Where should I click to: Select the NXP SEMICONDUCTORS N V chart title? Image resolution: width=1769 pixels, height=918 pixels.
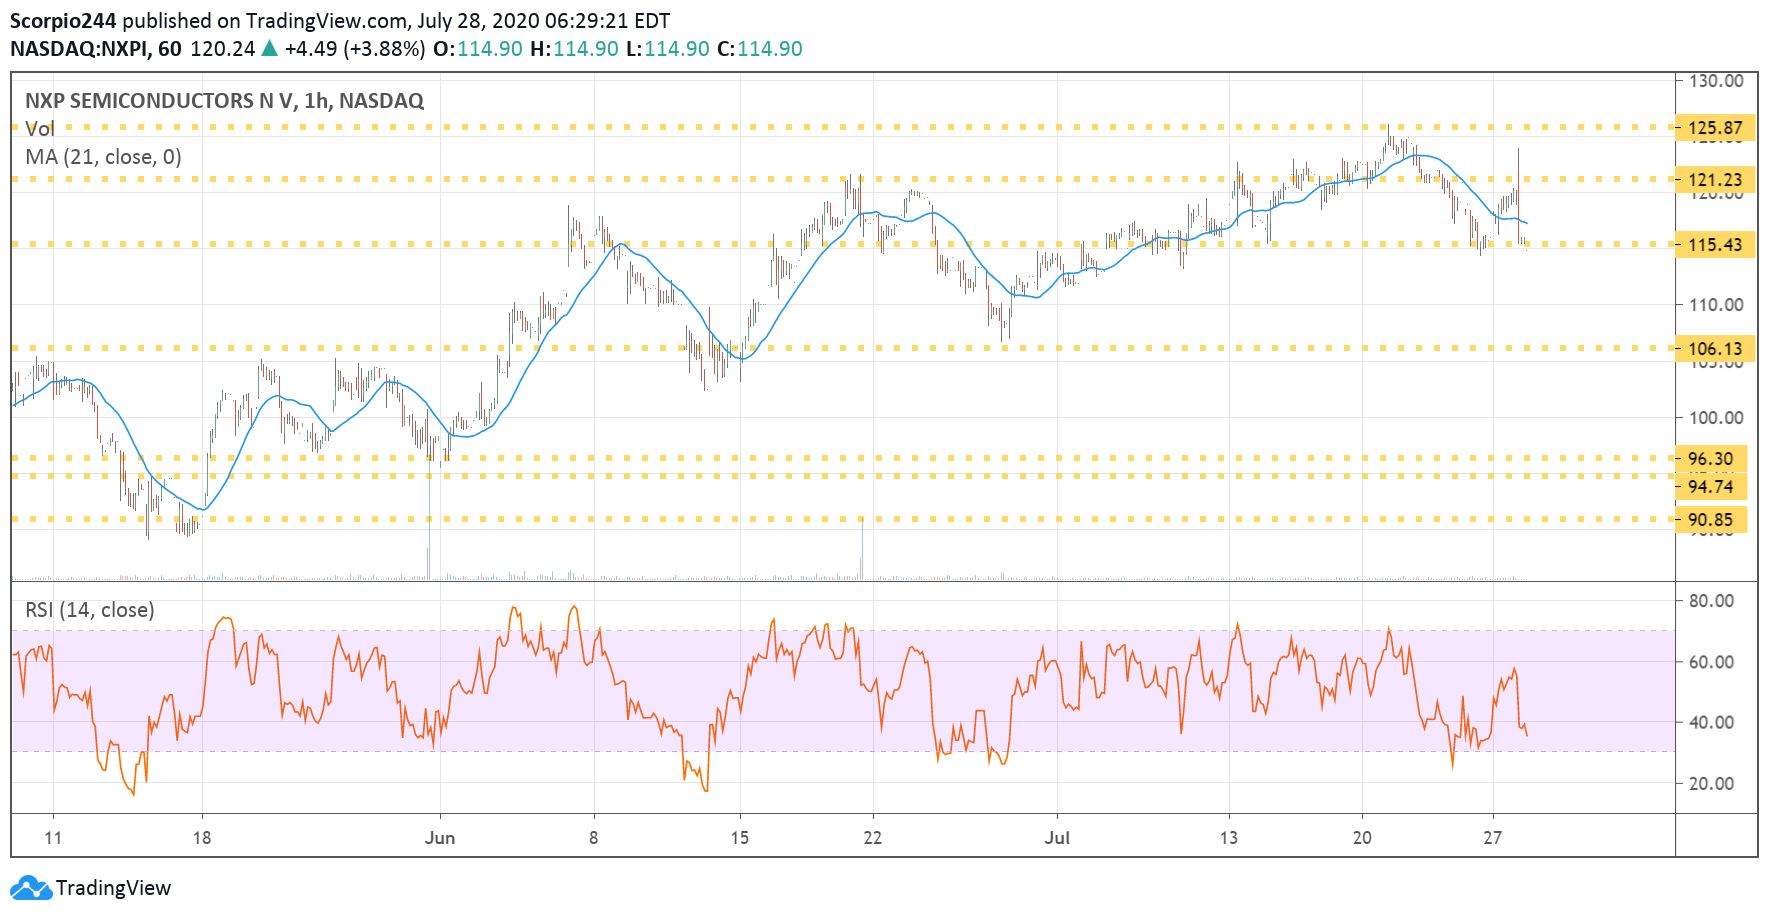pos(224,100)
